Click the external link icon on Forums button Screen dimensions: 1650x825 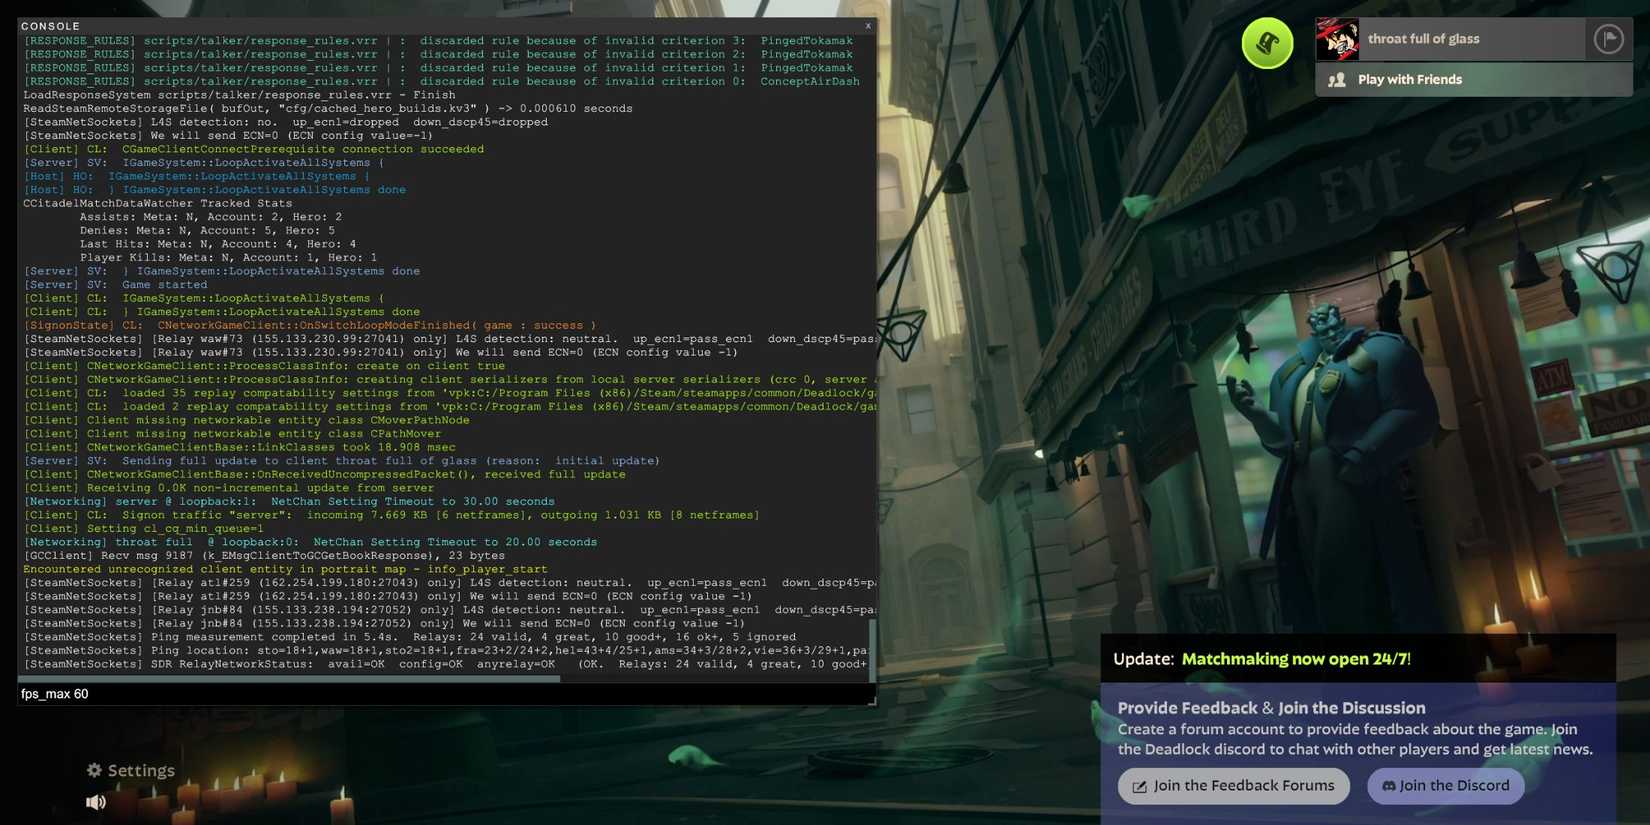point(1139,787)
